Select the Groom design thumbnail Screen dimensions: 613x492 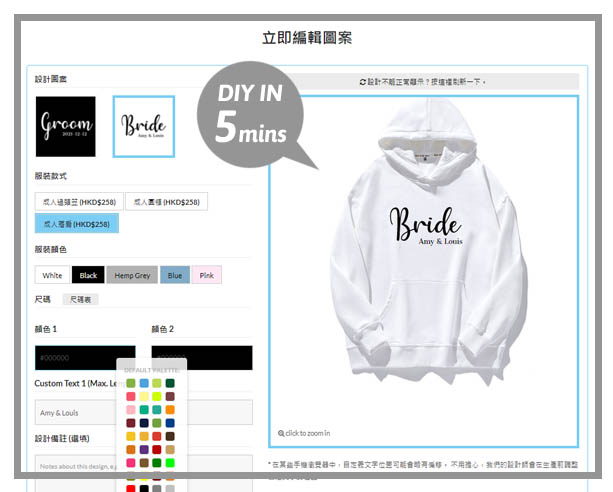(x=66, y=127)
